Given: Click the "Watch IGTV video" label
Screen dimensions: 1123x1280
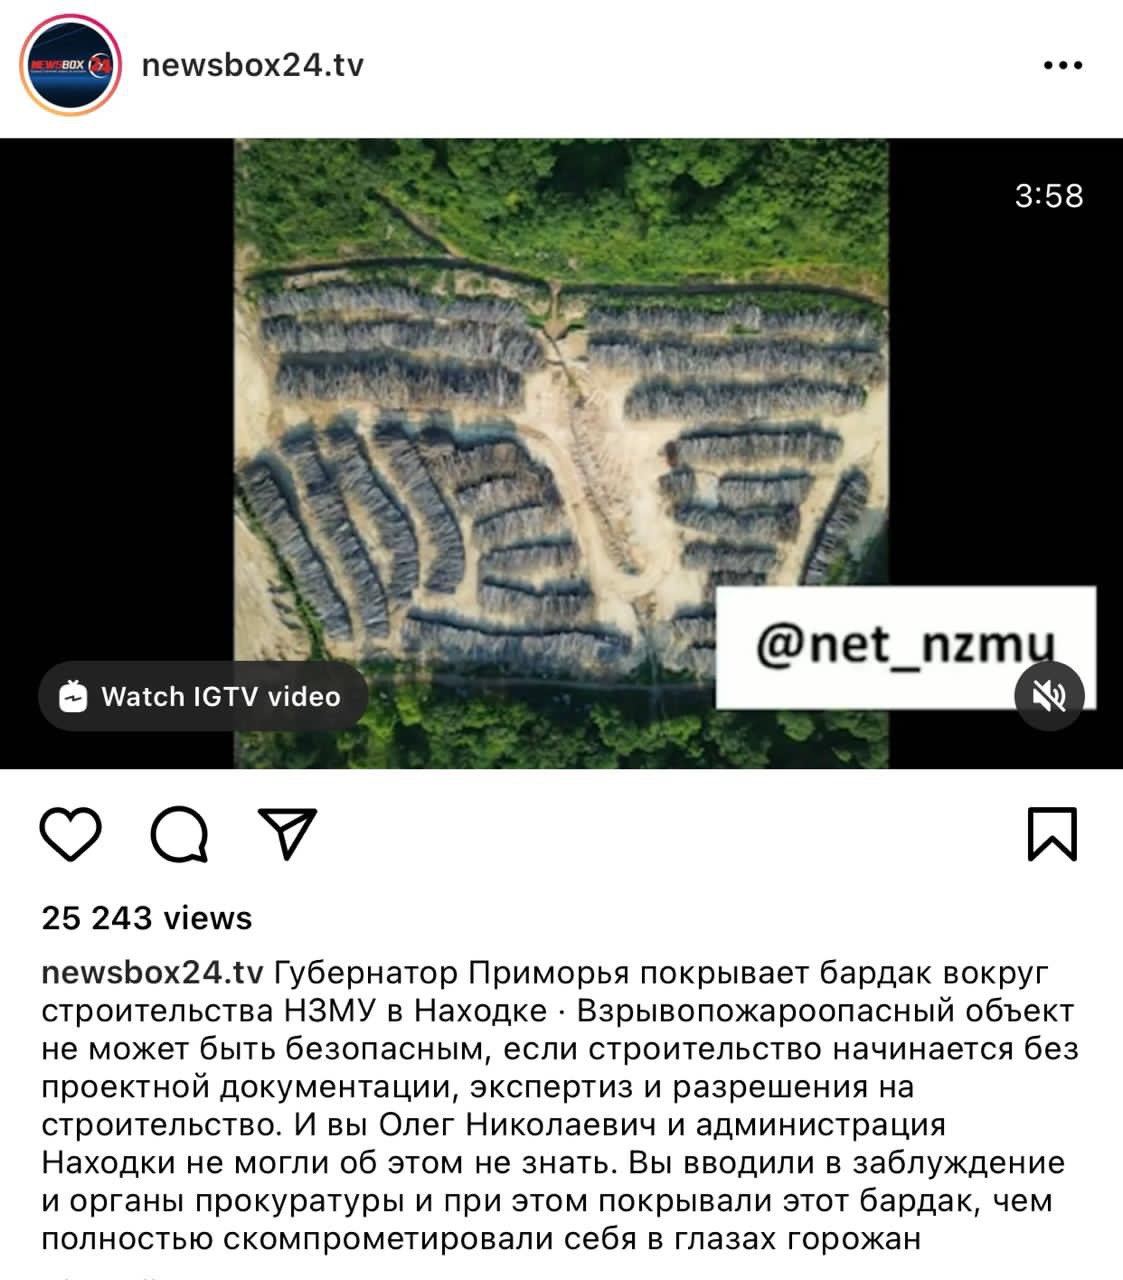Looking at the screenshot, I should pyautogui.click(x=221, y=696).
